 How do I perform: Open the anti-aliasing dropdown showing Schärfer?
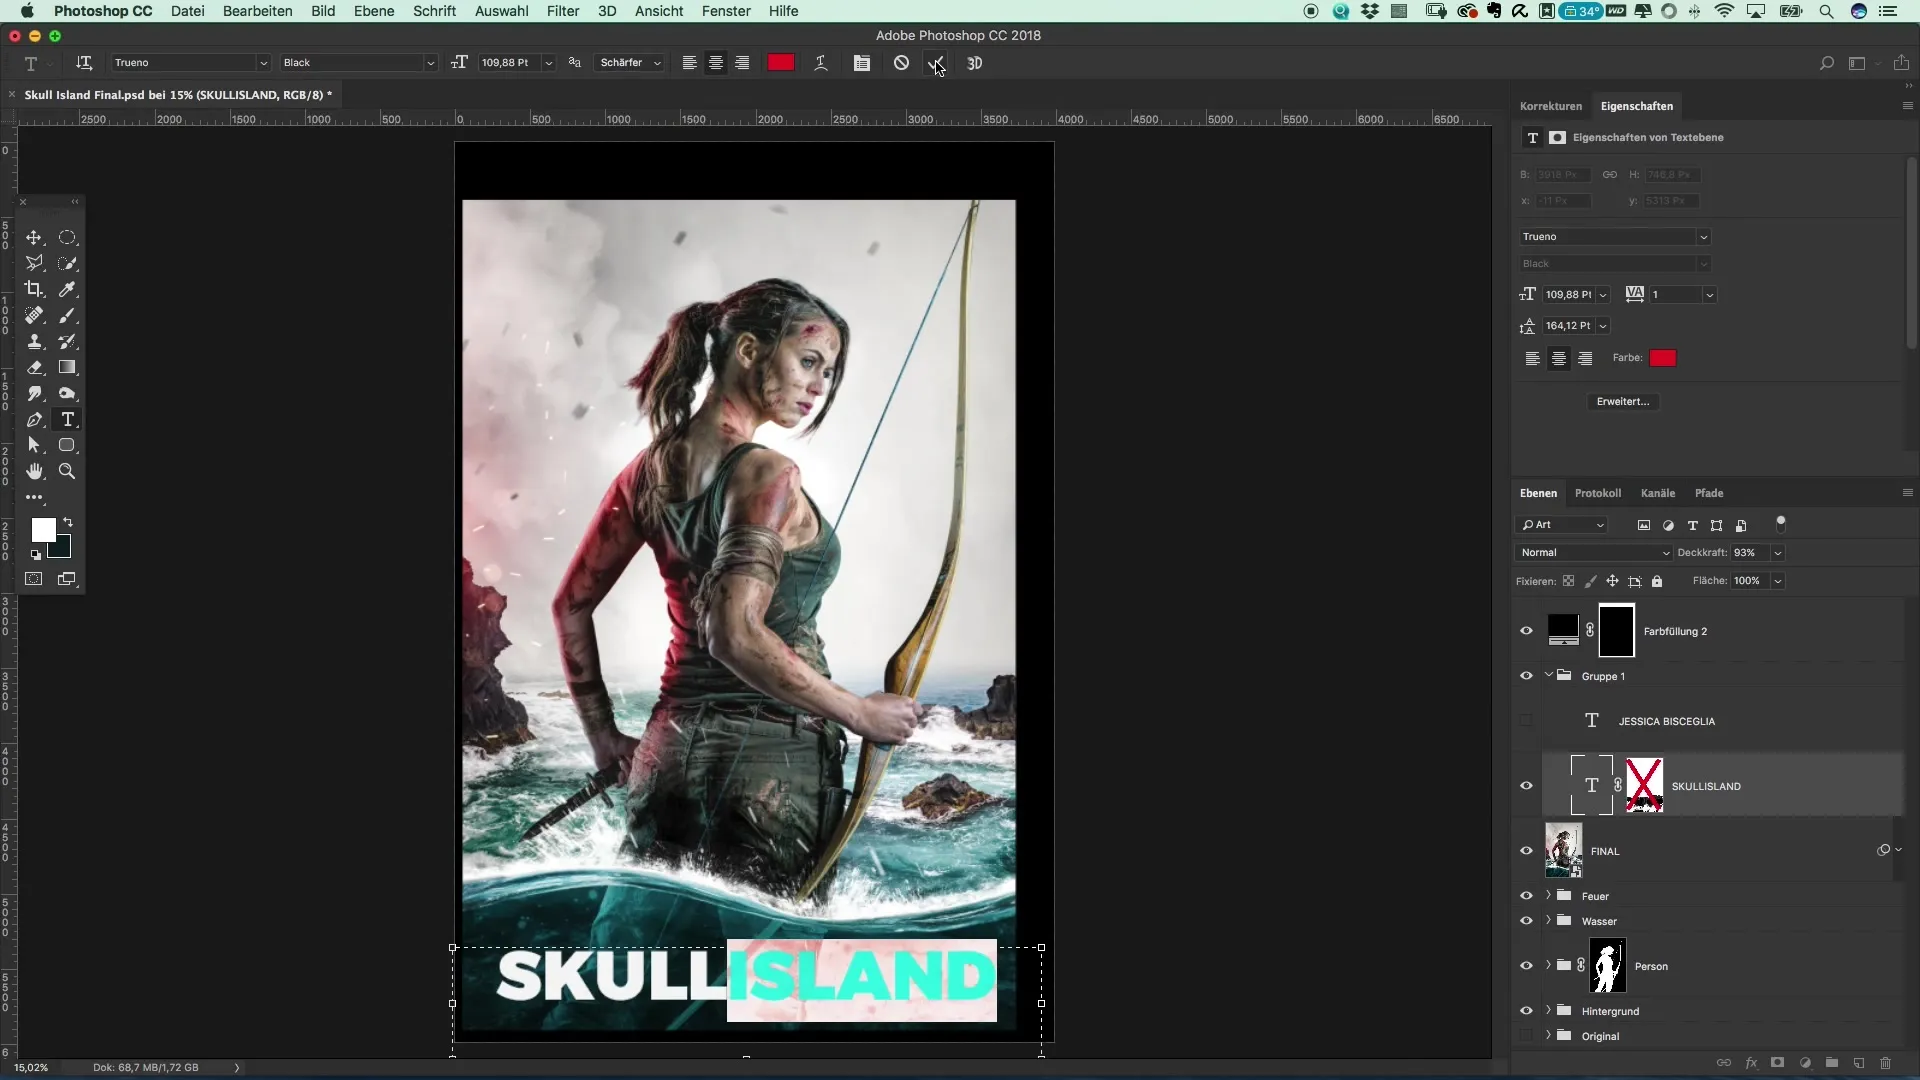point(630,63)
